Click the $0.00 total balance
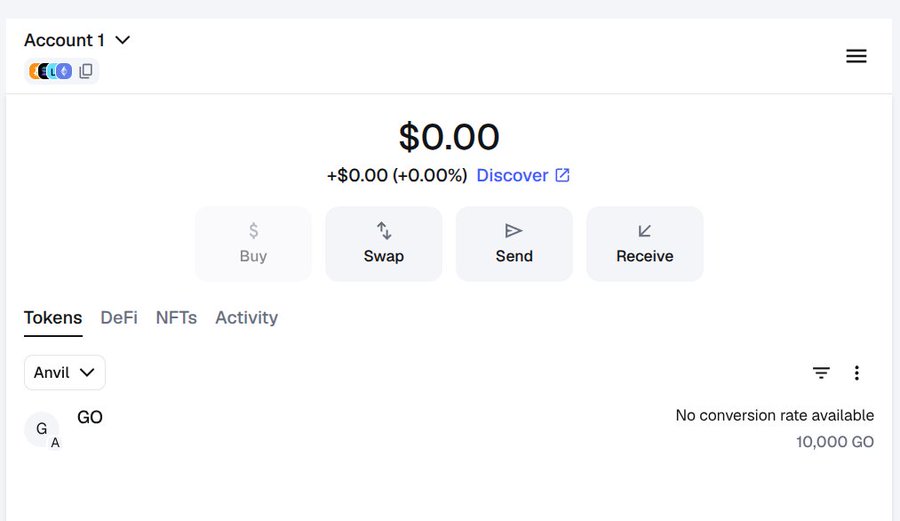The image size is (900, 521). (449, 137)
